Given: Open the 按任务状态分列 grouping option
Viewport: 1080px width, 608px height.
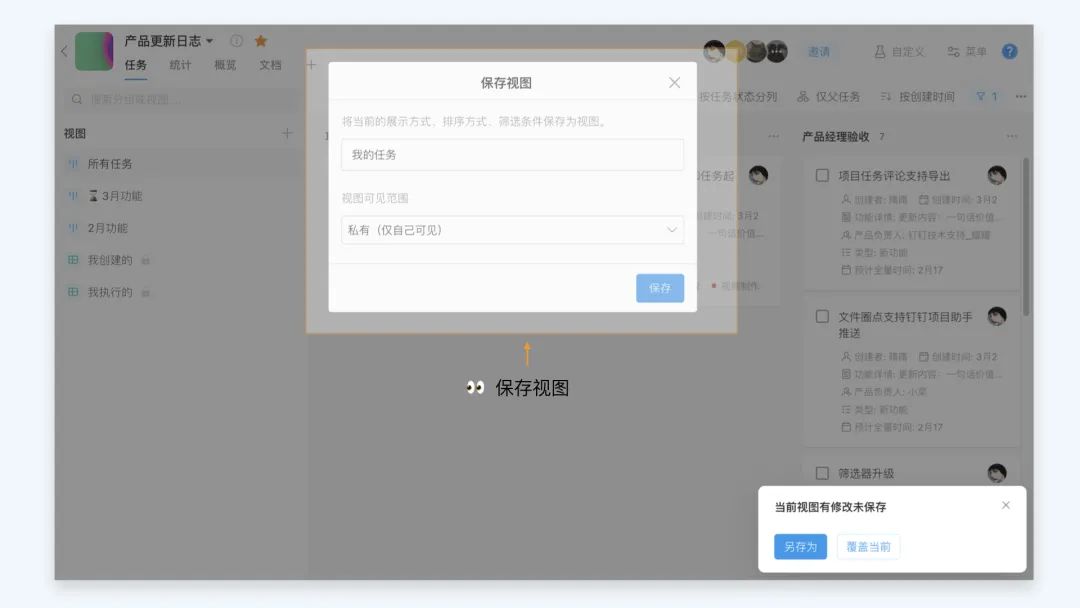Looking at the screenshot, I should 738,97.
